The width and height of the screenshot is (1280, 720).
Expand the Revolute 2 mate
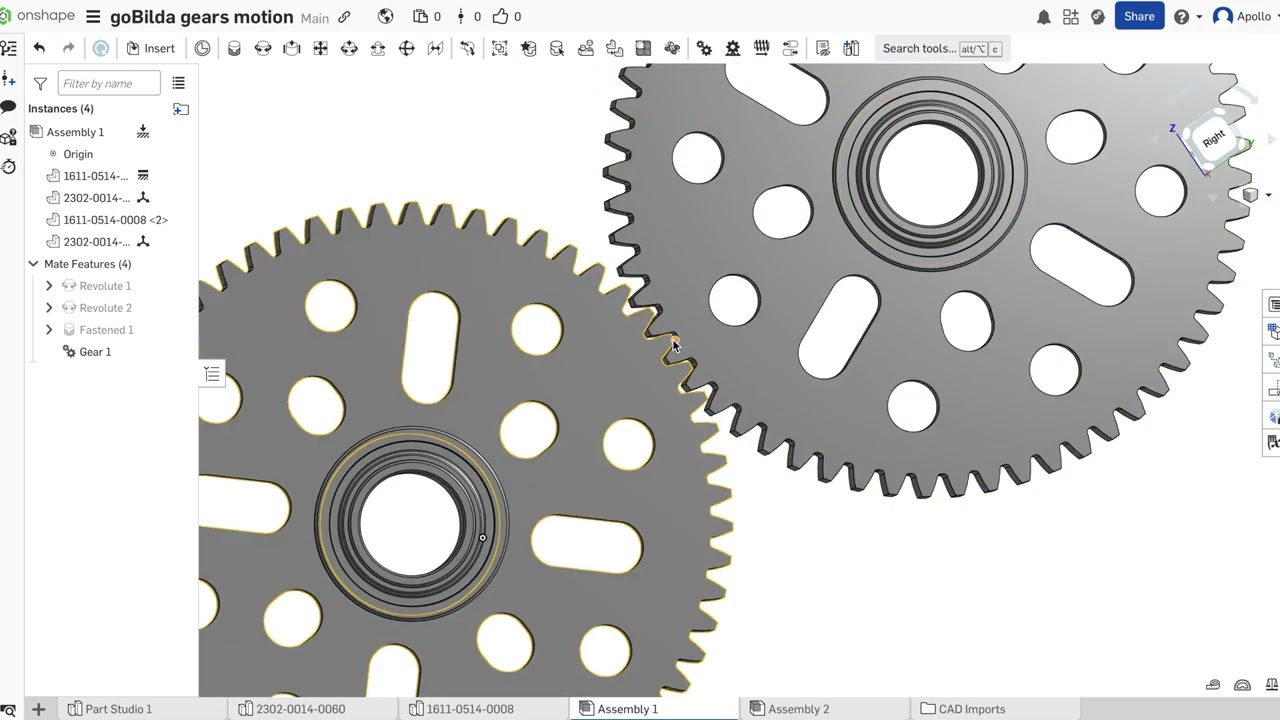49,308
